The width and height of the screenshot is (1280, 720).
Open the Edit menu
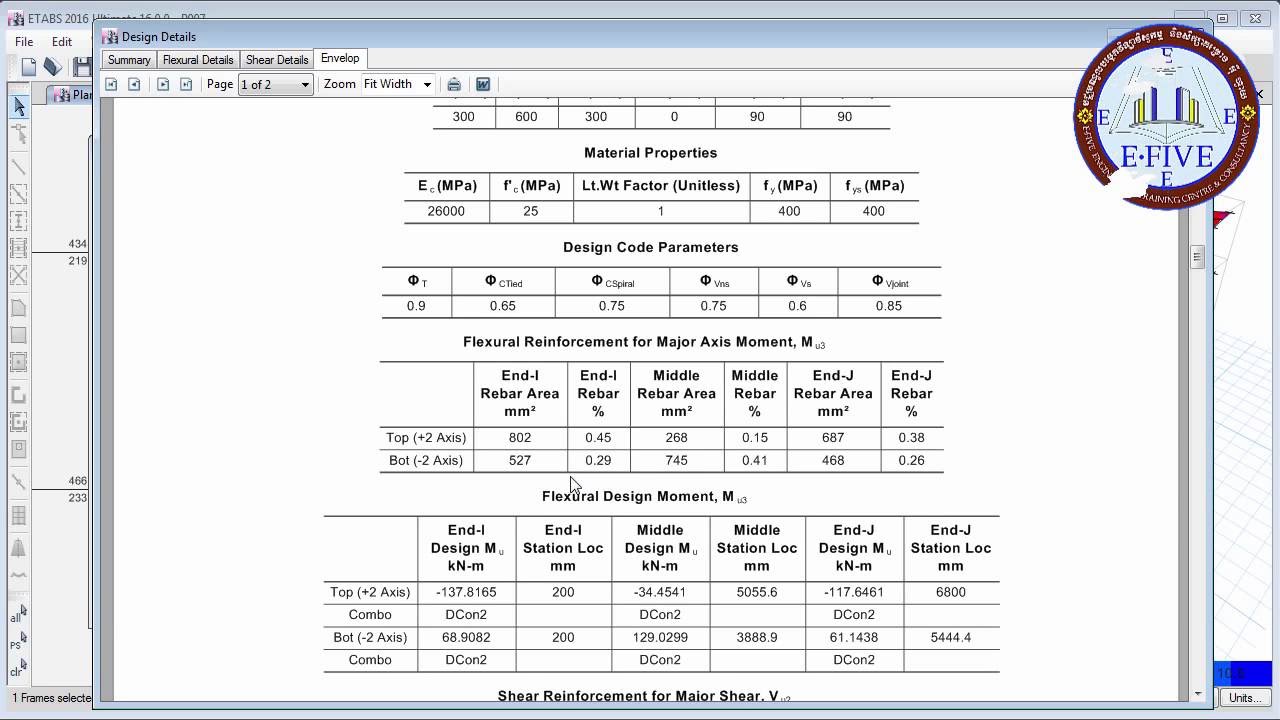[x=62, y=42]
